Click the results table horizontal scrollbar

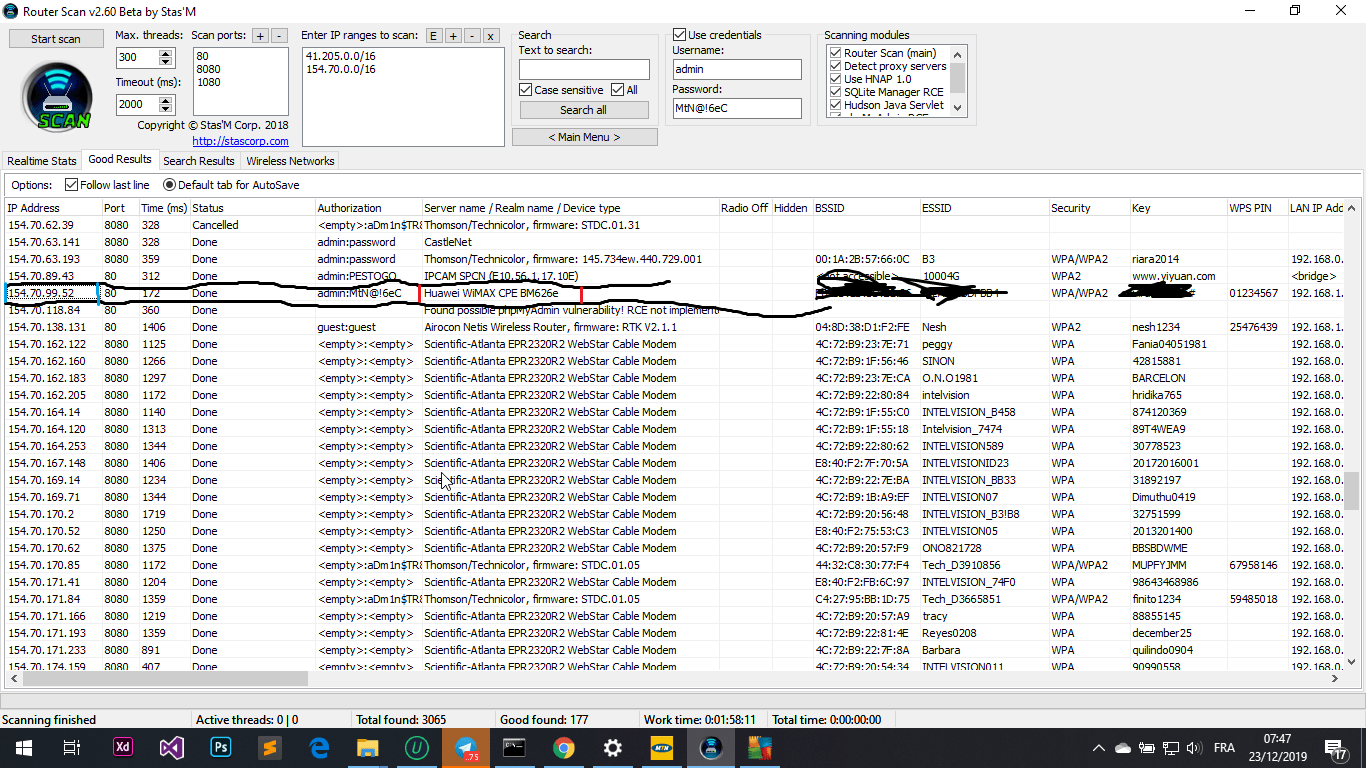(x=165, y=678)
